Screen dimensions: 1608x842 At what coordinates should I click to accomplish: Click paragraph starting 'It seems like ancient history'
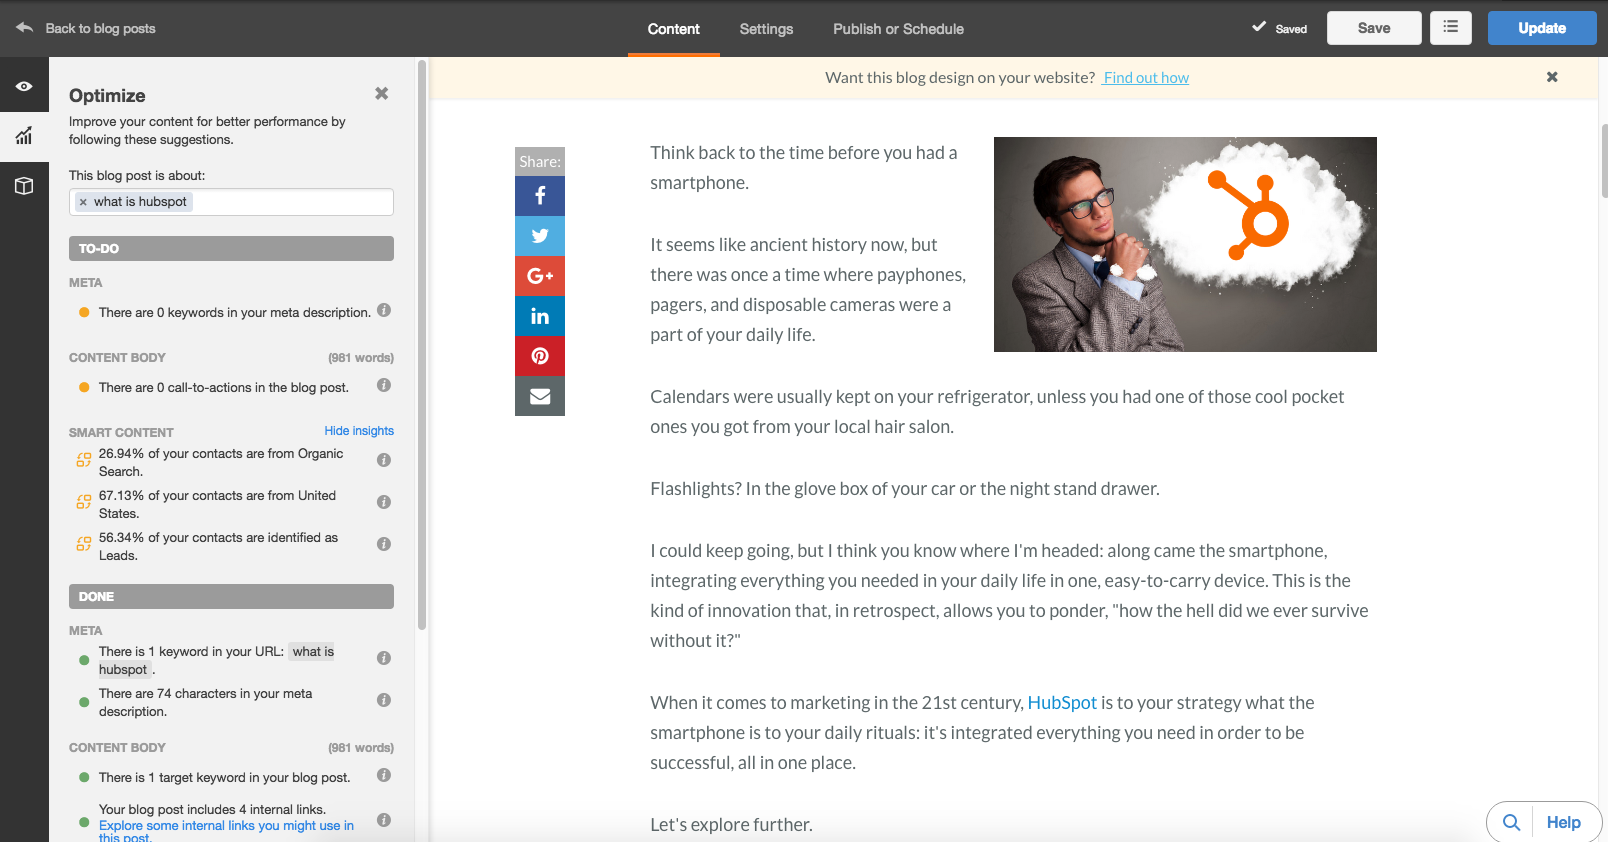808,290
